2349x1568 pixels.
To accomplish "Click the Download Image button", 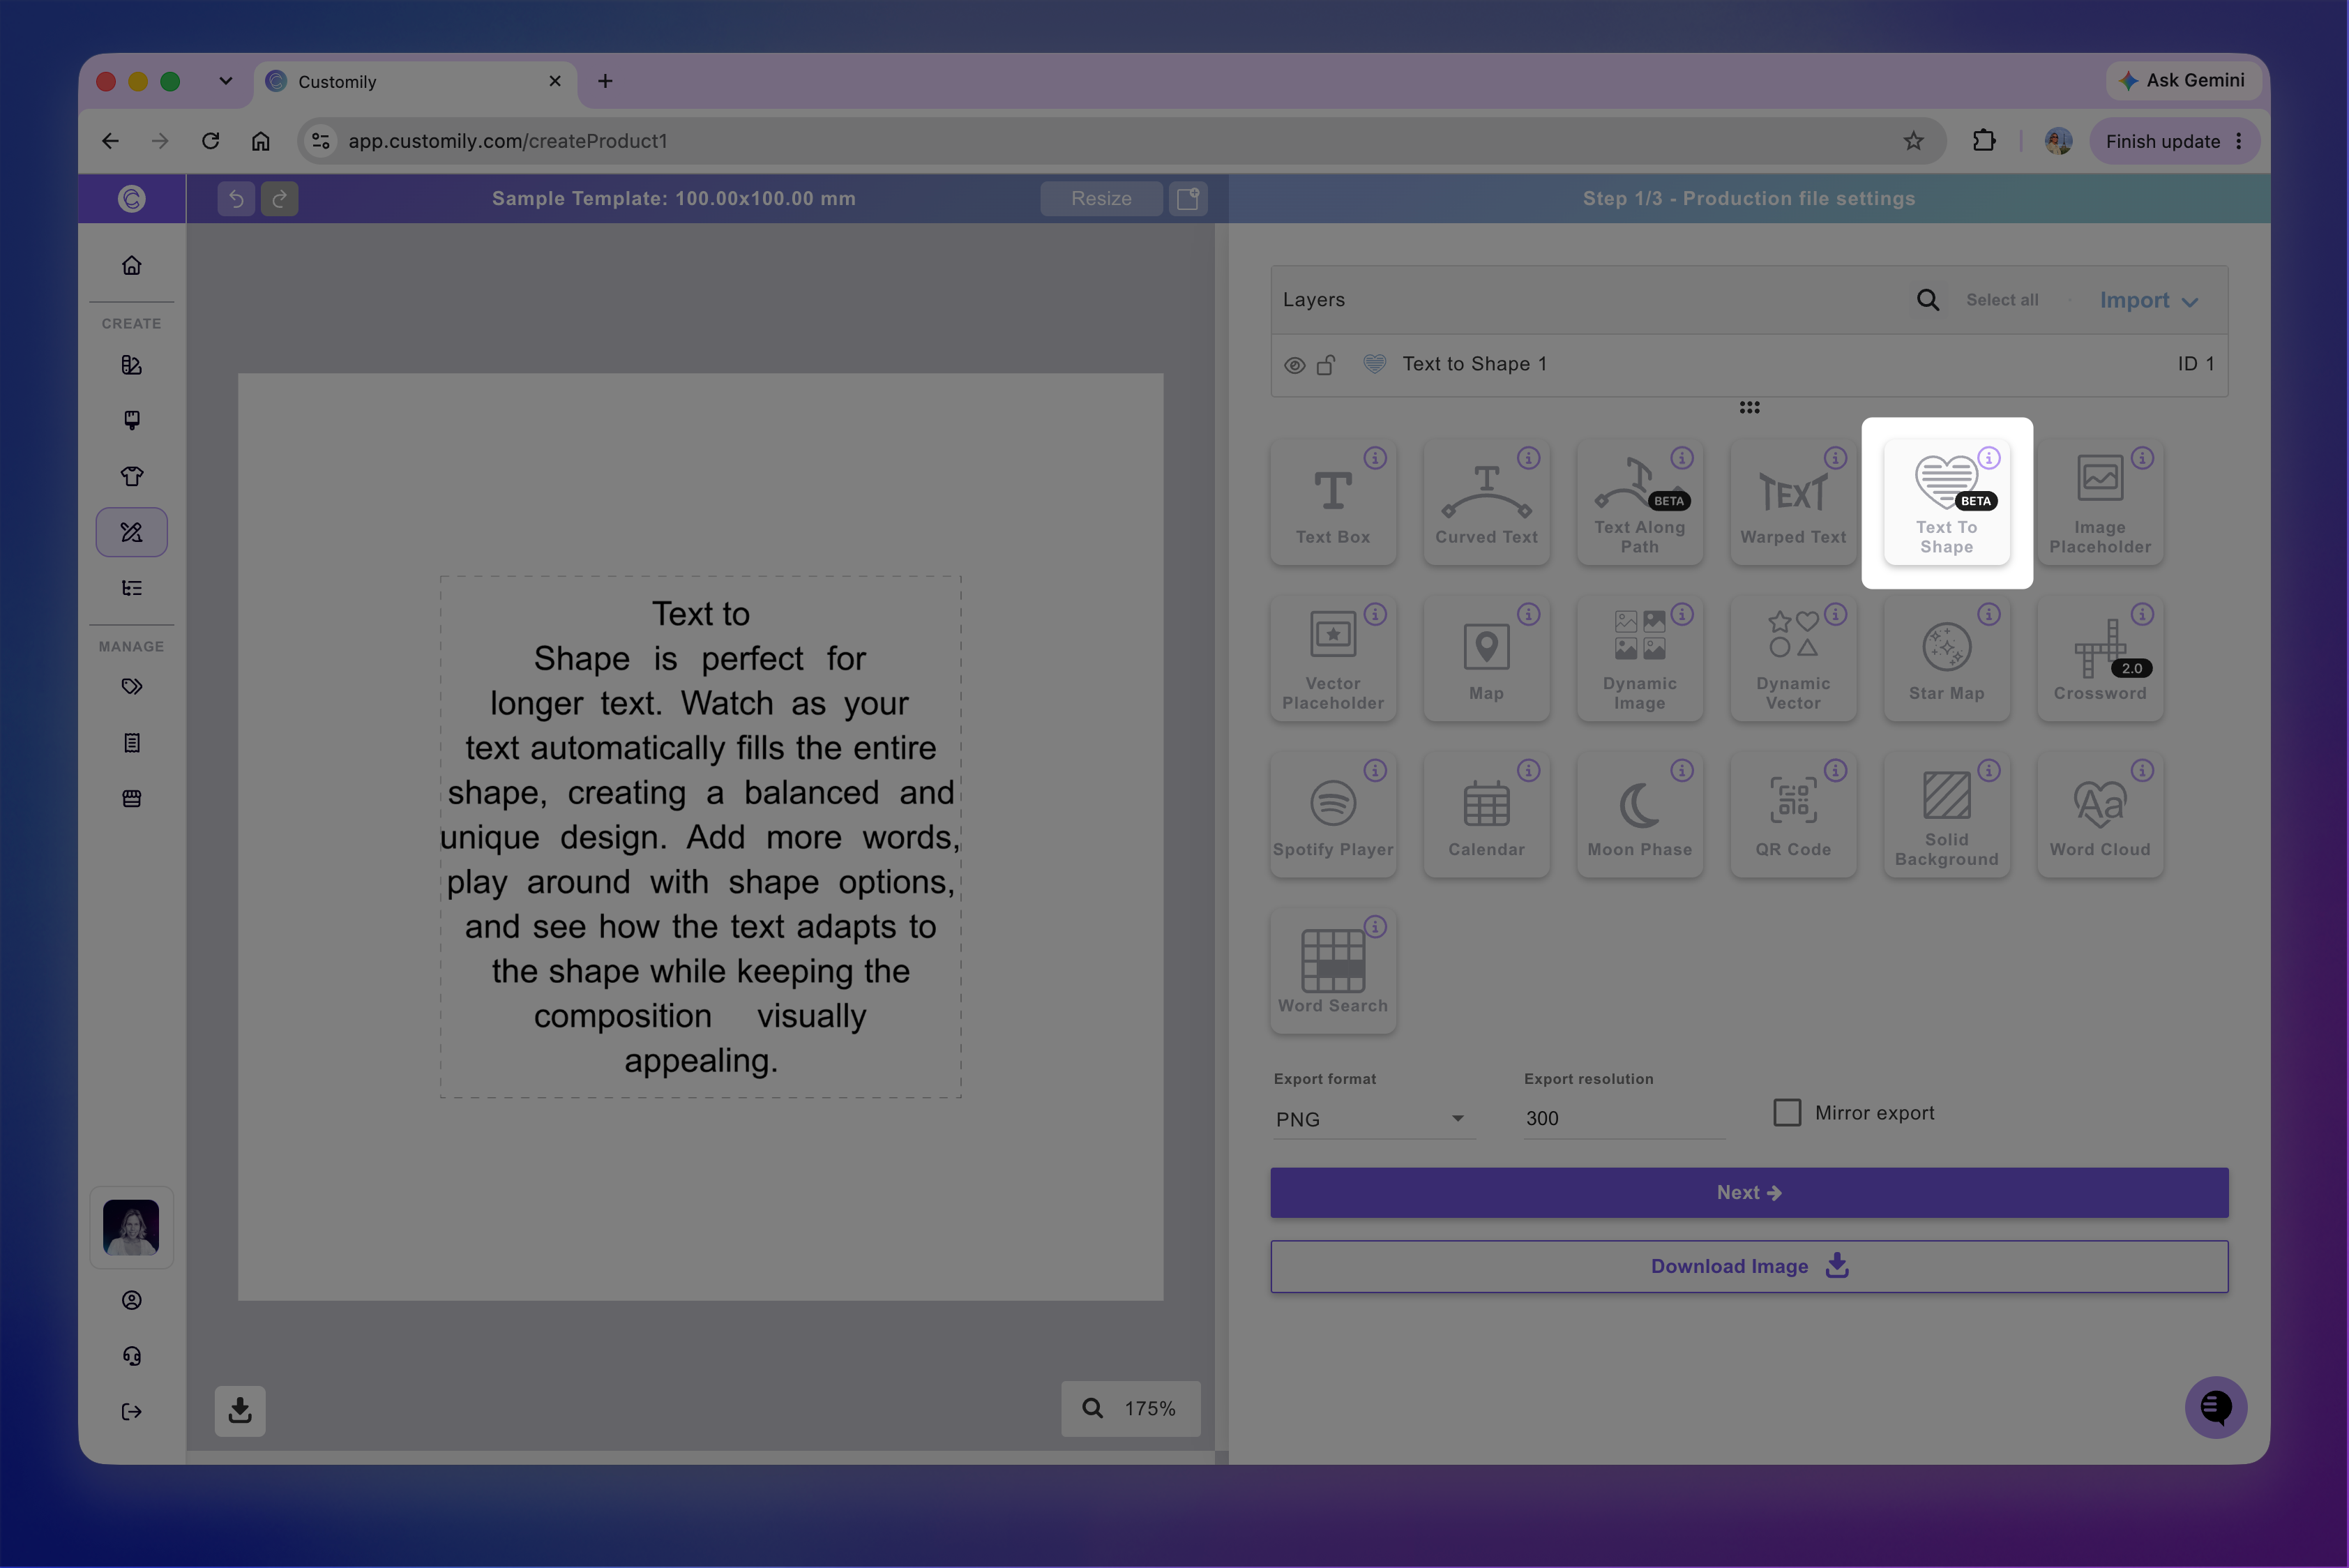I will [x=1749, y=1266].
